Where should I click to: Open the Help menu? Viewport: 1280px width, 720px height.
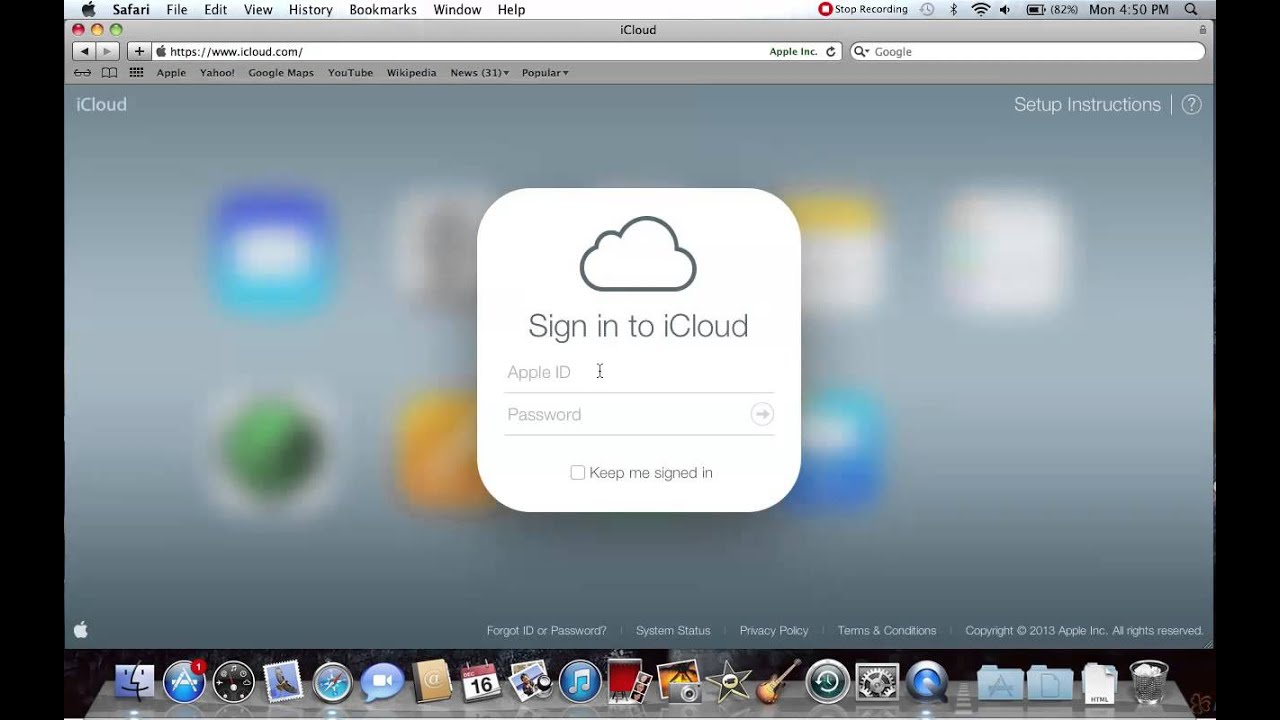(x=511, y=9)
